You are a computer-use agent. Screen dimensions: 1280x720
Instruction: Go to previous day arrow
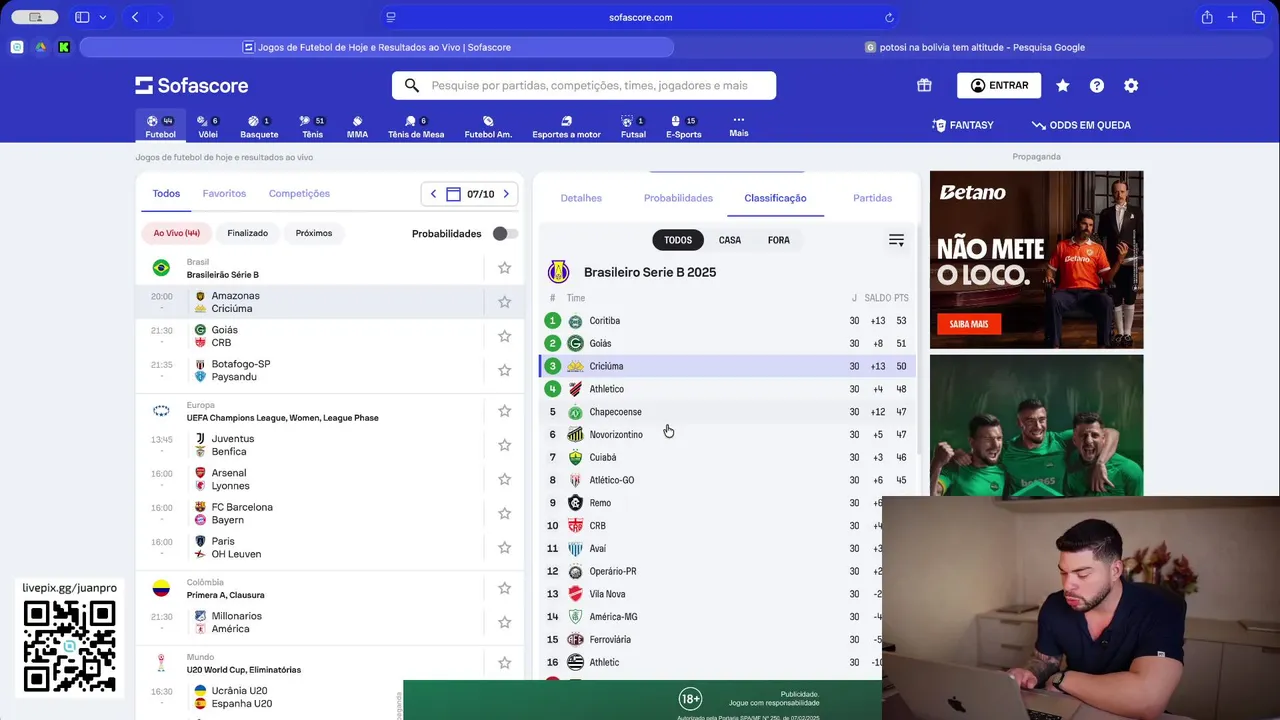(433, 194)
